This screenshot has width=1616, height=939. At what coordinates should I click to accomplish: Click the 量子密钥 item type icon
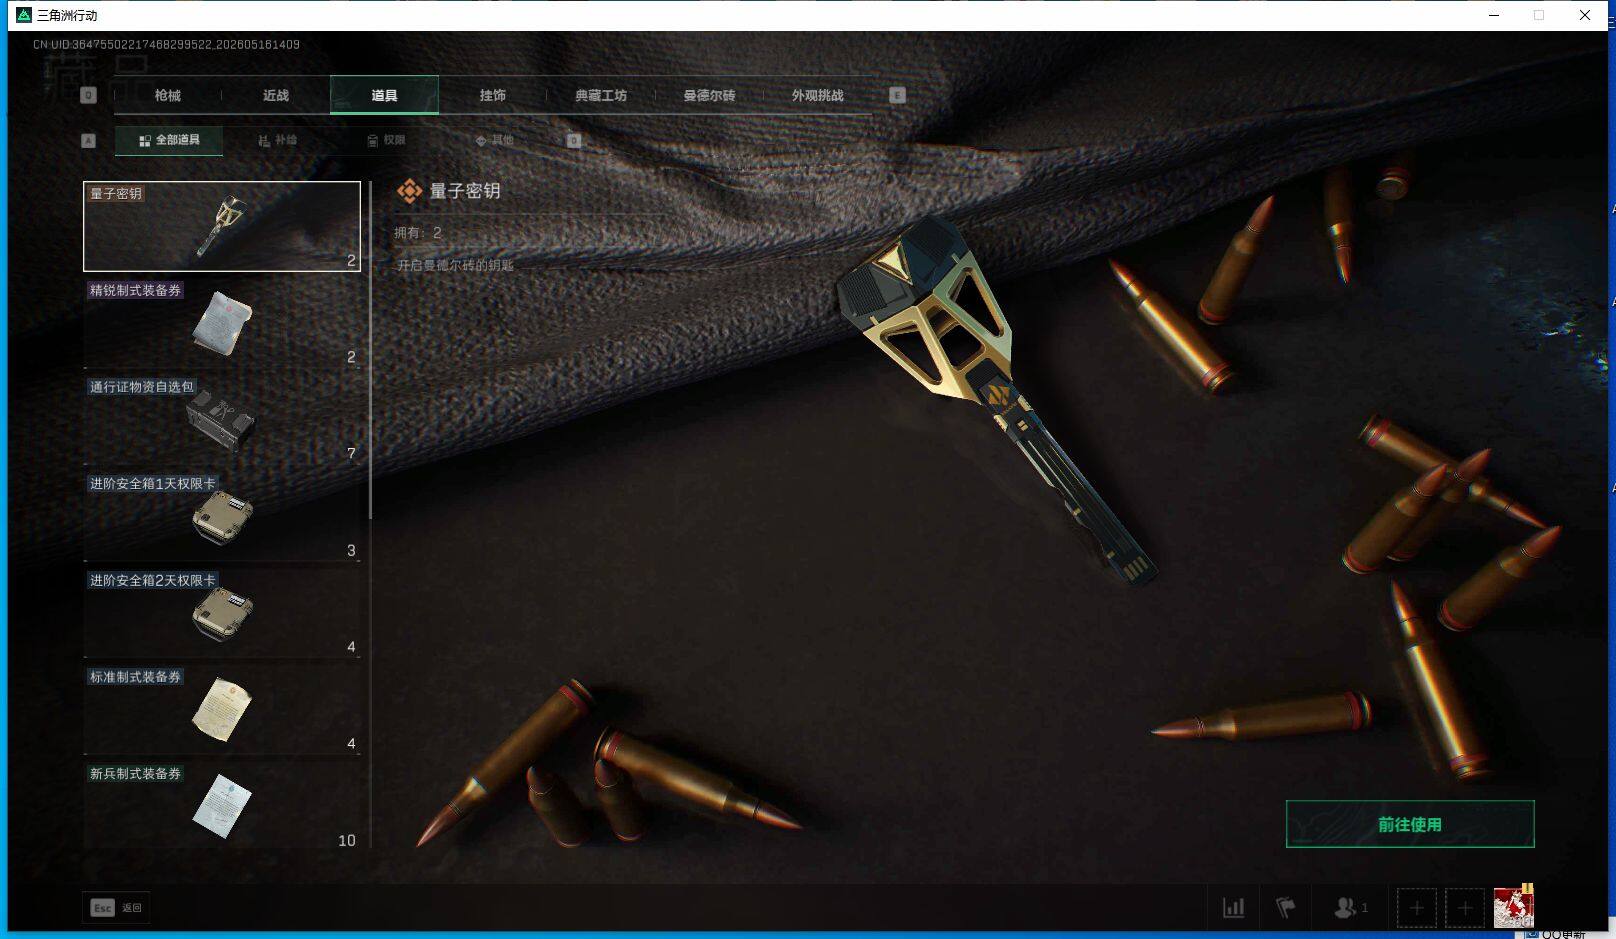click(409, 191)
